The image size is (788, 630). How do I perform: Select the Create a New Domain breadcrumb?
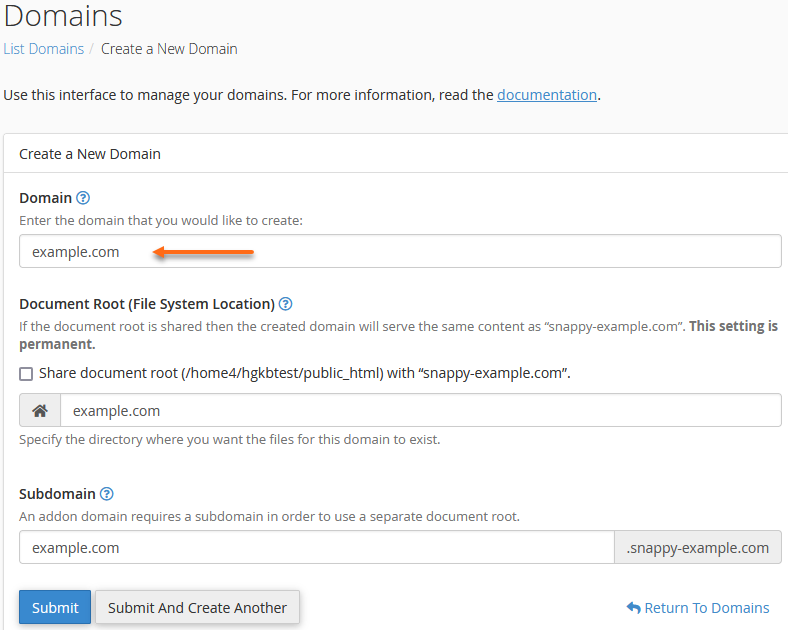(169, 48)
